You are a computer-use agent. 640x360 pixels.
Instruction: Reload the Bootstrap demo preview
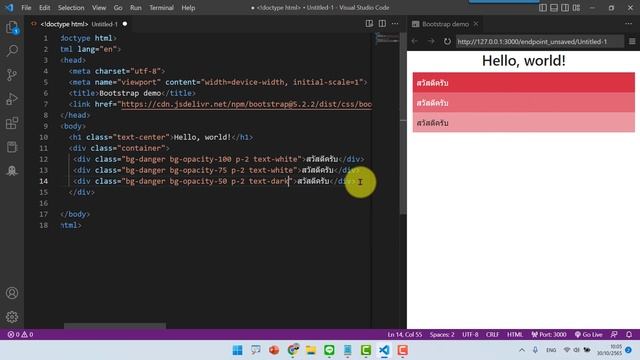coord(447,41)
